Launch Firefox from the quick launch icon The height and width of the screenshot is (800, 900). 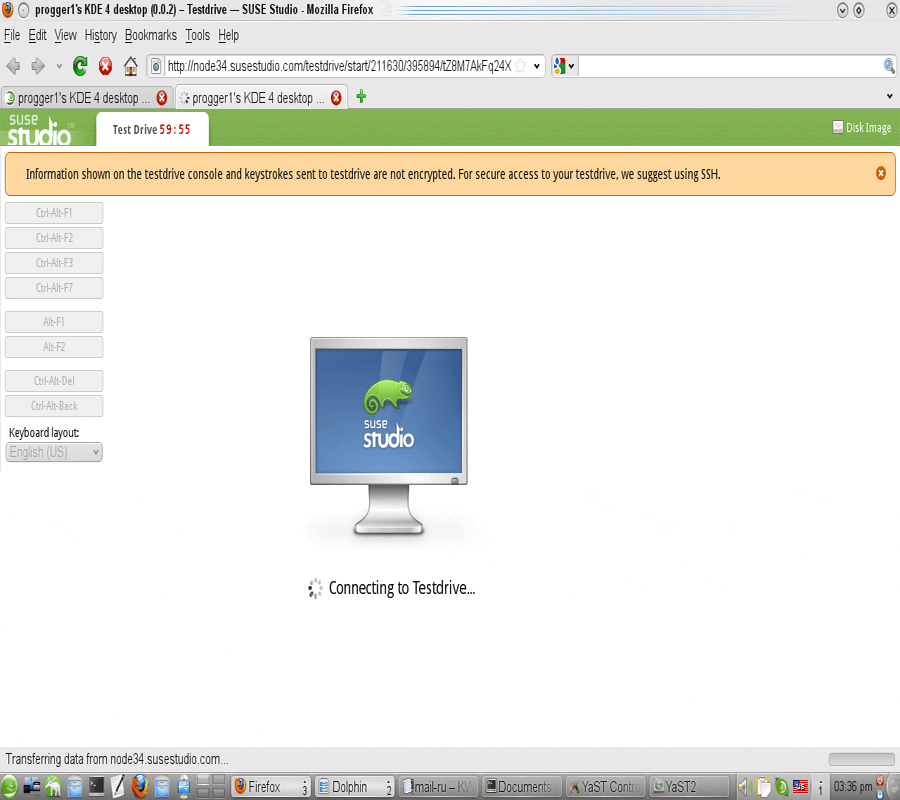[x=139, y=786]
